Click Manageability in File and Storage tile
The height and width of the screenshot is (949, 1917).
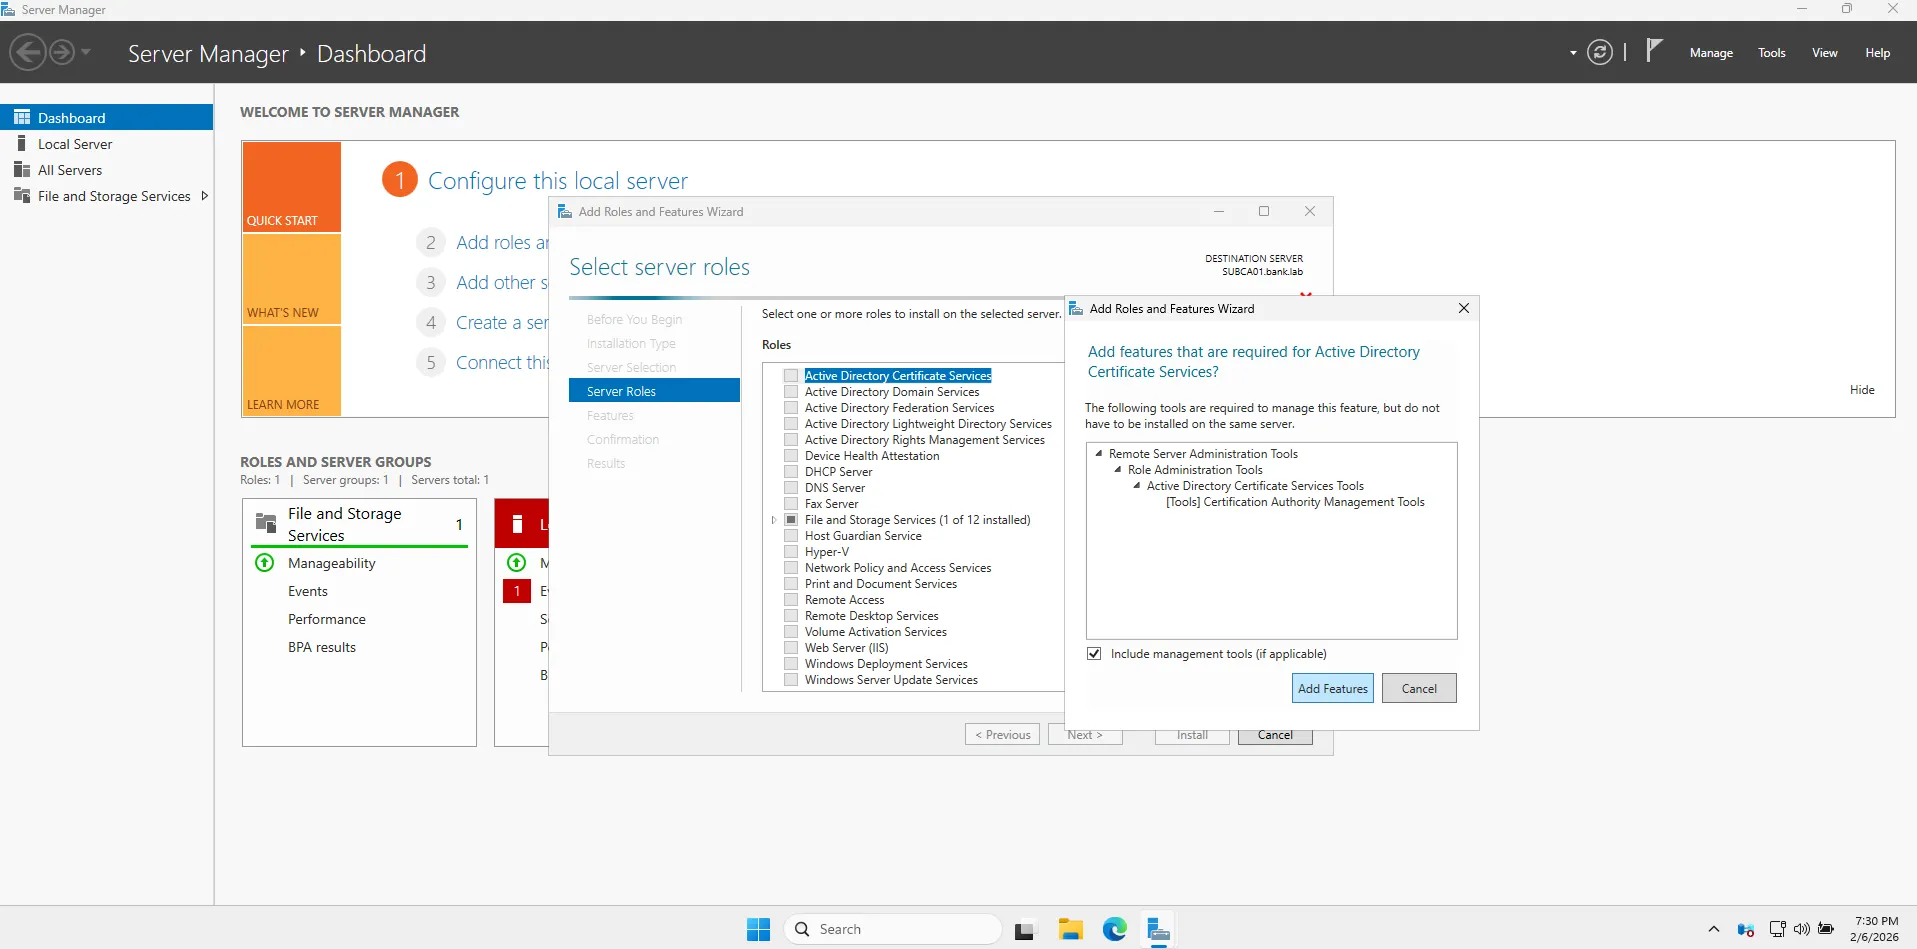click(x=332, y=563)
